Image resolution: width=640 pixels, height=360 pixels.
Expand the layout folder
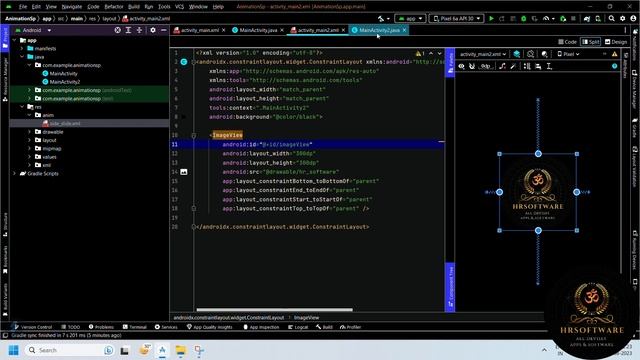29,140
